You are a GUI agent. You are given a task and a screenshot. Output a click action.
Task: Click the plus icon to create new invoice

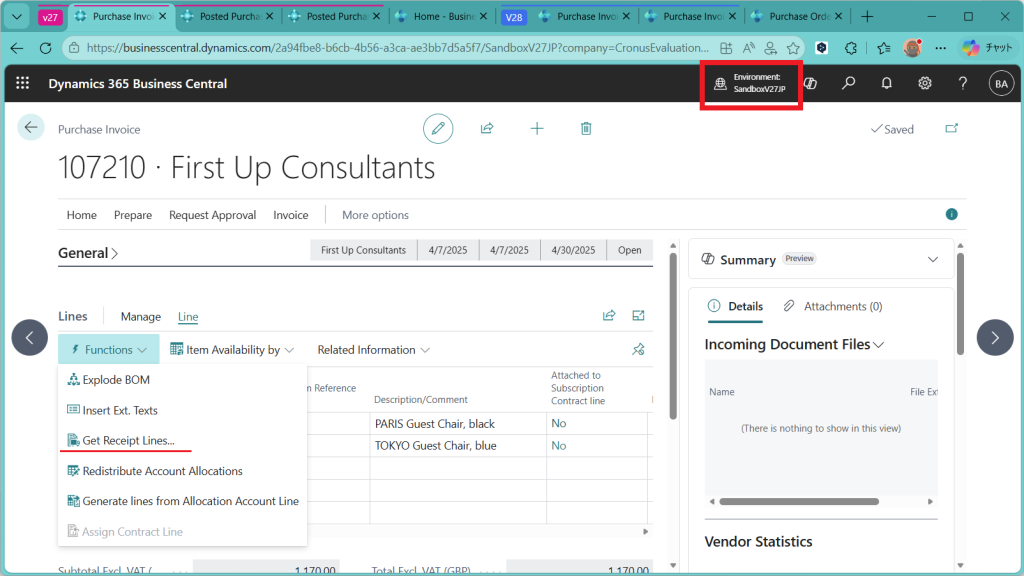pyautogui.click(x=537, y=129)
